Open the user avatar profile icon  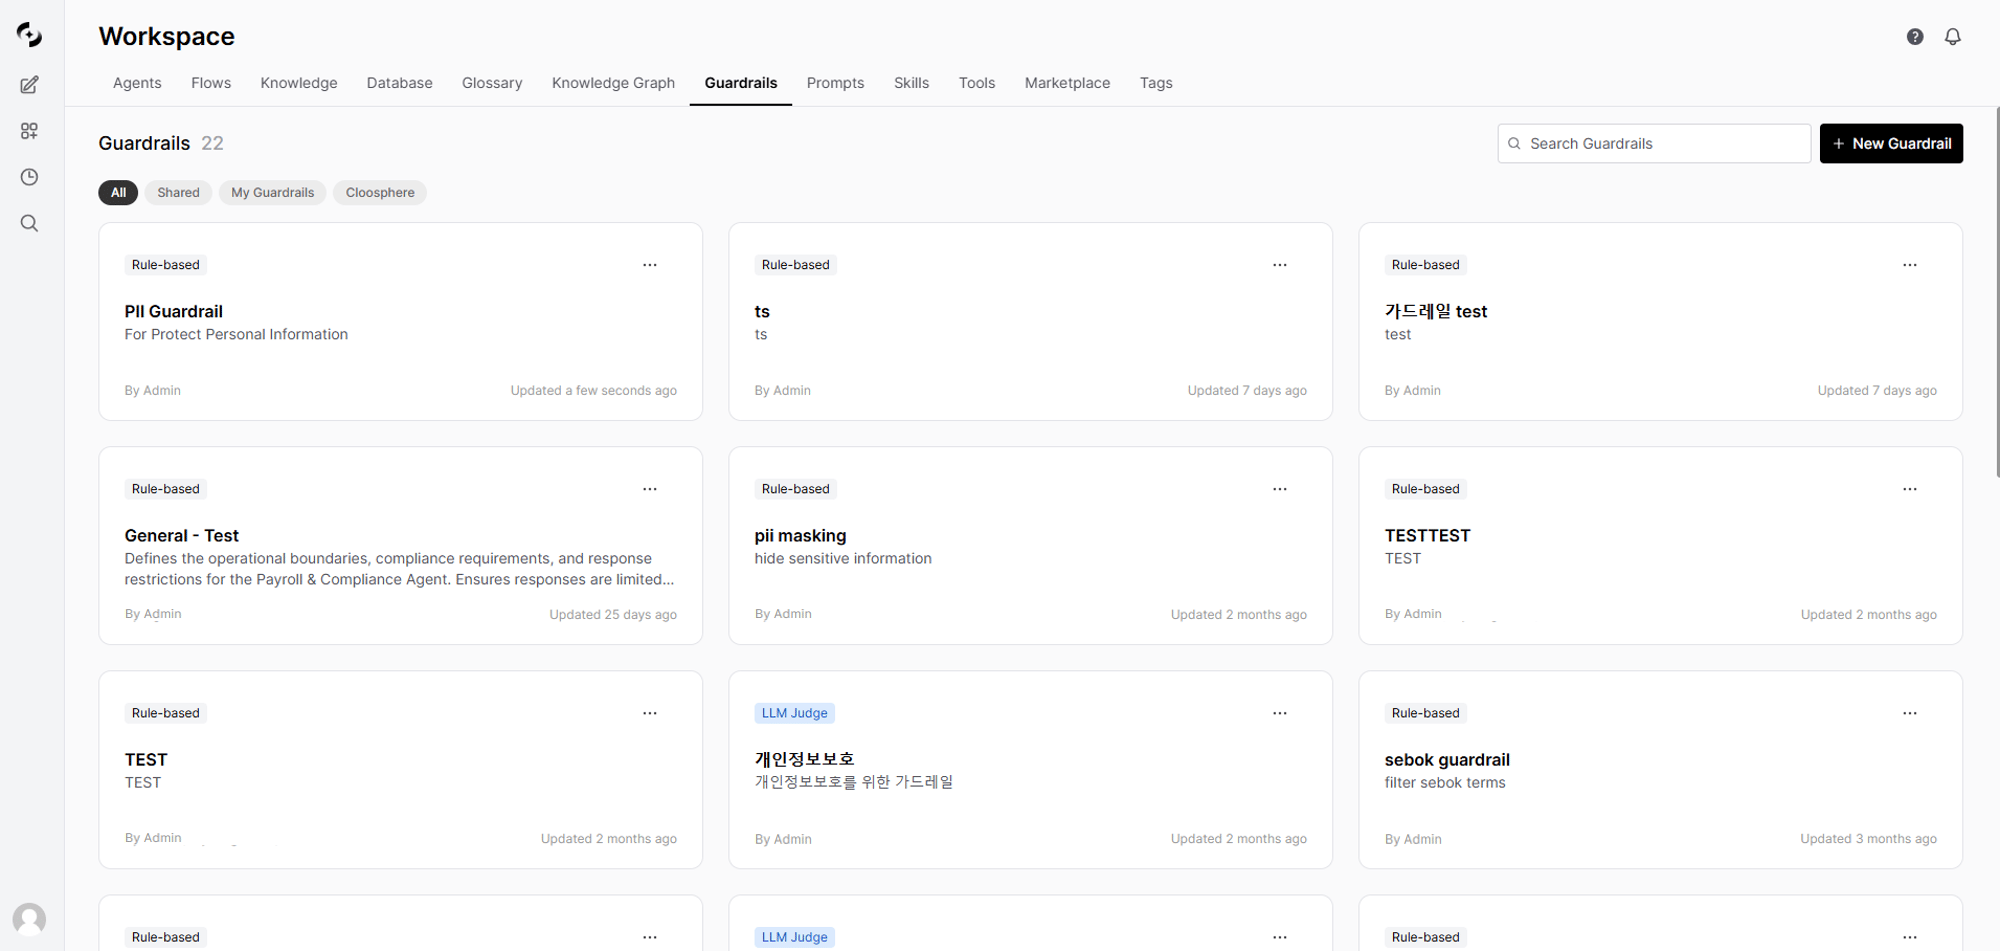(29, 919)
